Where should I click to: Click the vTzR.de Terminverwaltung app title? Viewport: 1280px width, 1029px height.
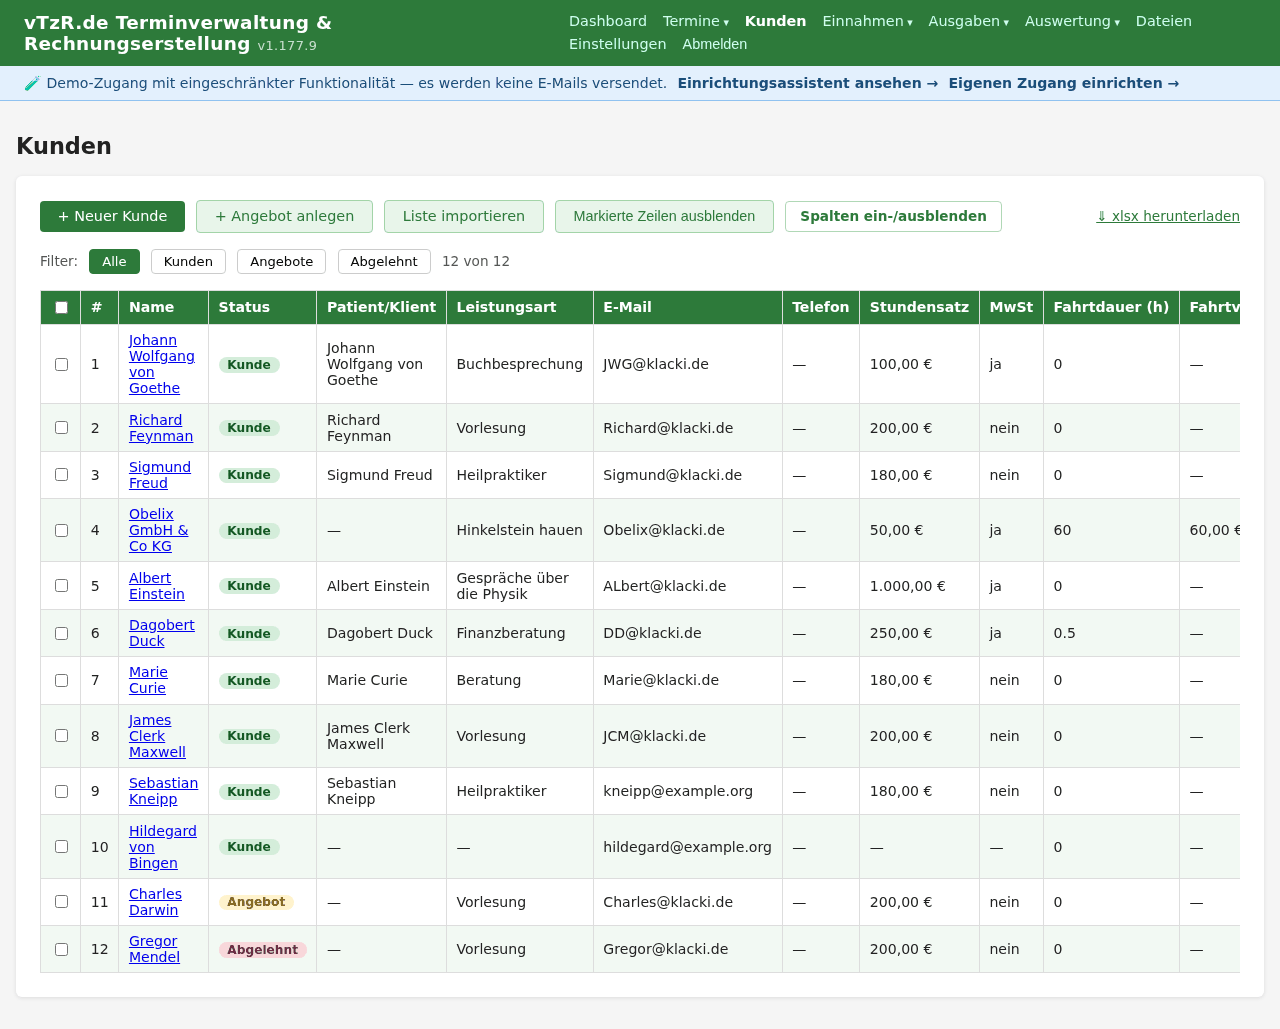(178, 33)
